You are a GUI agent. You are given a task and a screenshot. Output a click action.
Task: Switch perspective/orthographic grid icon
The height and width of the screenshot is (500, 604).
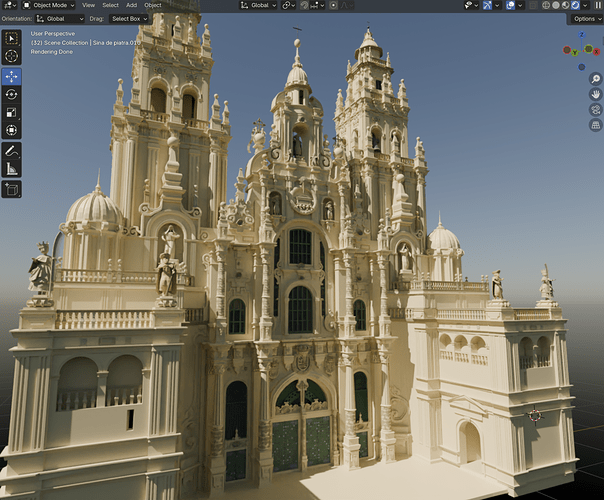pos(596,125)
